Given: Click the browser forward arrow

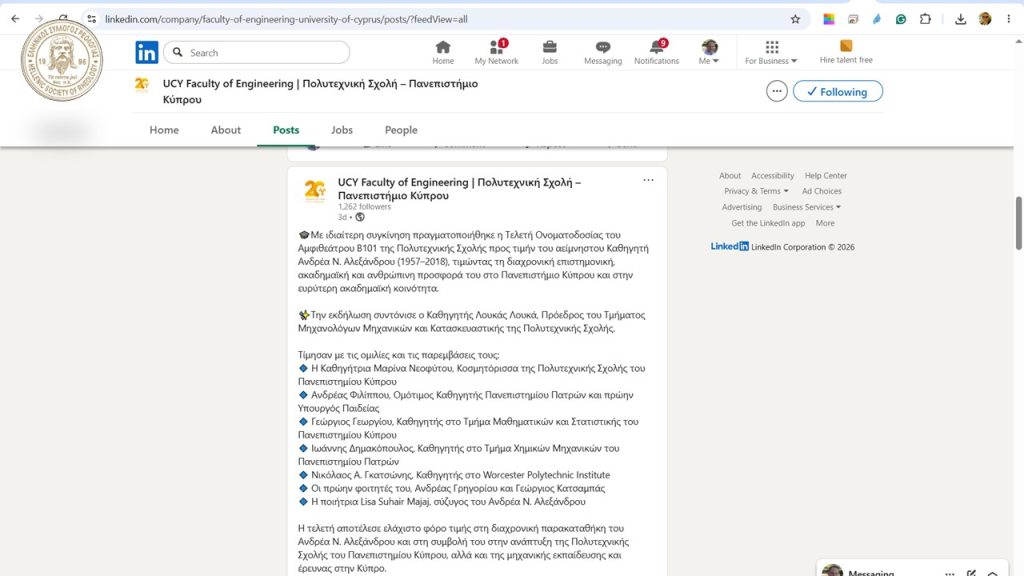Looking at the screenshot, I should click(x=39, y=19).
